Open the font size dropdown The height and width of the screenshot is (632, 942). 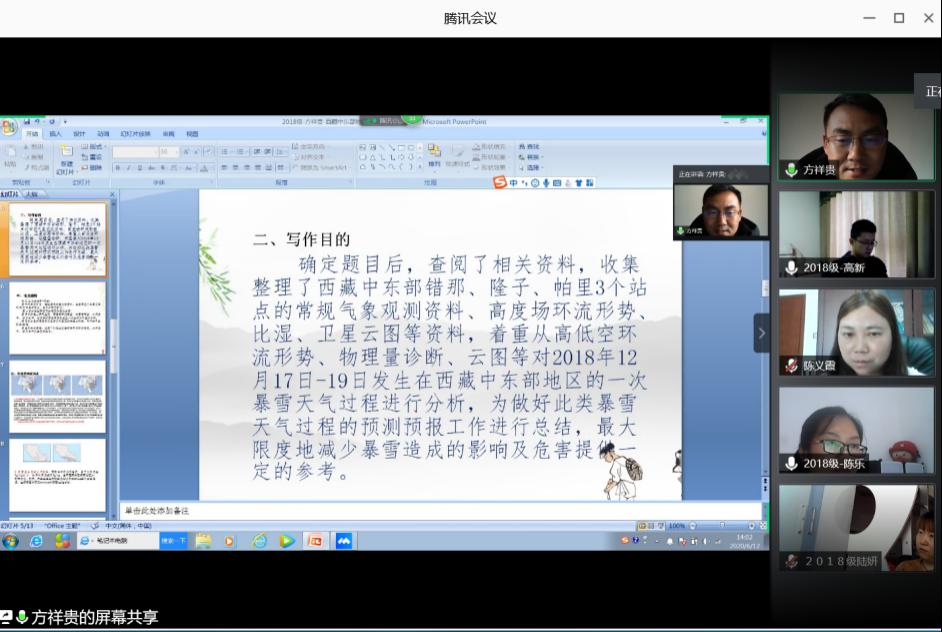pos(176,152)
